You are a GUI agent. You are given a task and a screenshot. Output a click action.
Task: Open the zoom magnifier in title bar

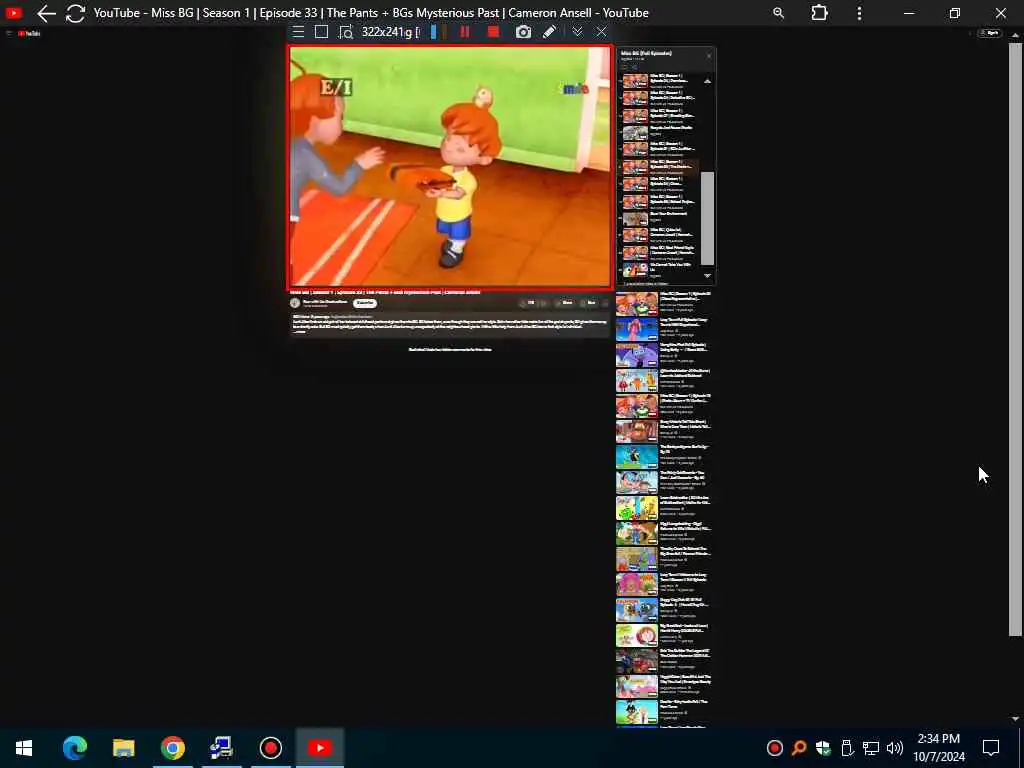coord(778,13)
